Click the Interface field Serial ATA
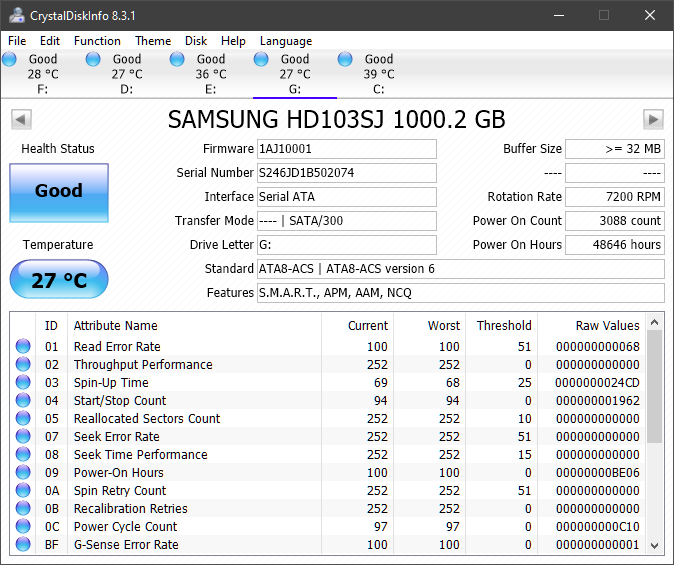 (347, 197)
